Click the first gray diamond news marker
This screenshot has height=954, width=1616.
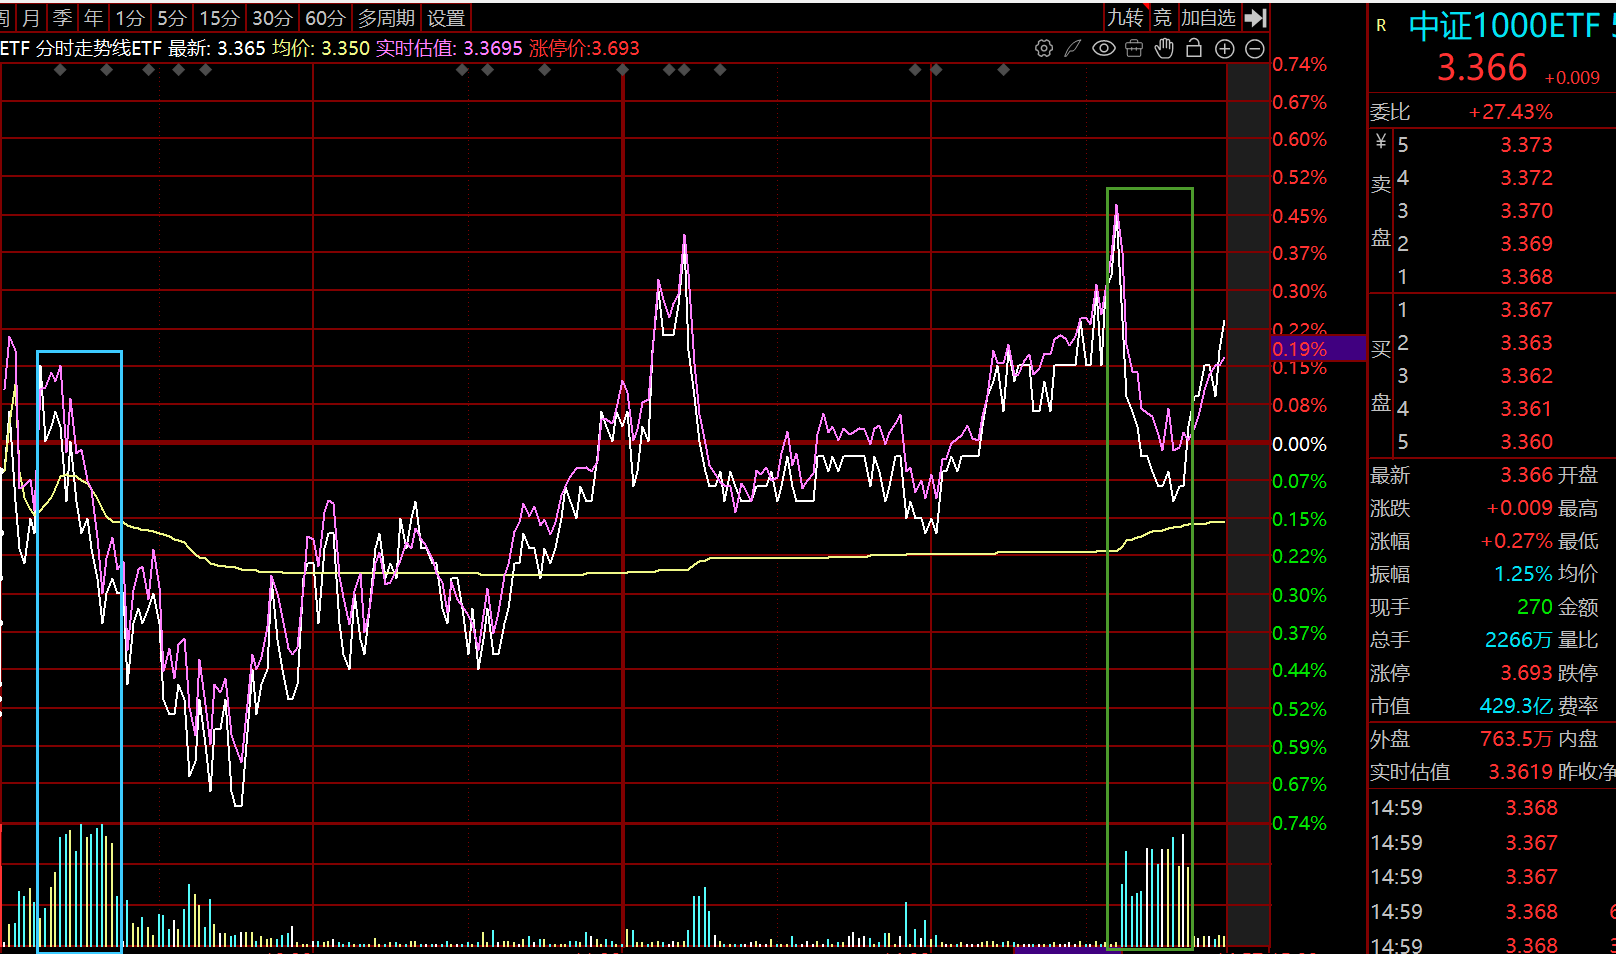coord(61,70)
